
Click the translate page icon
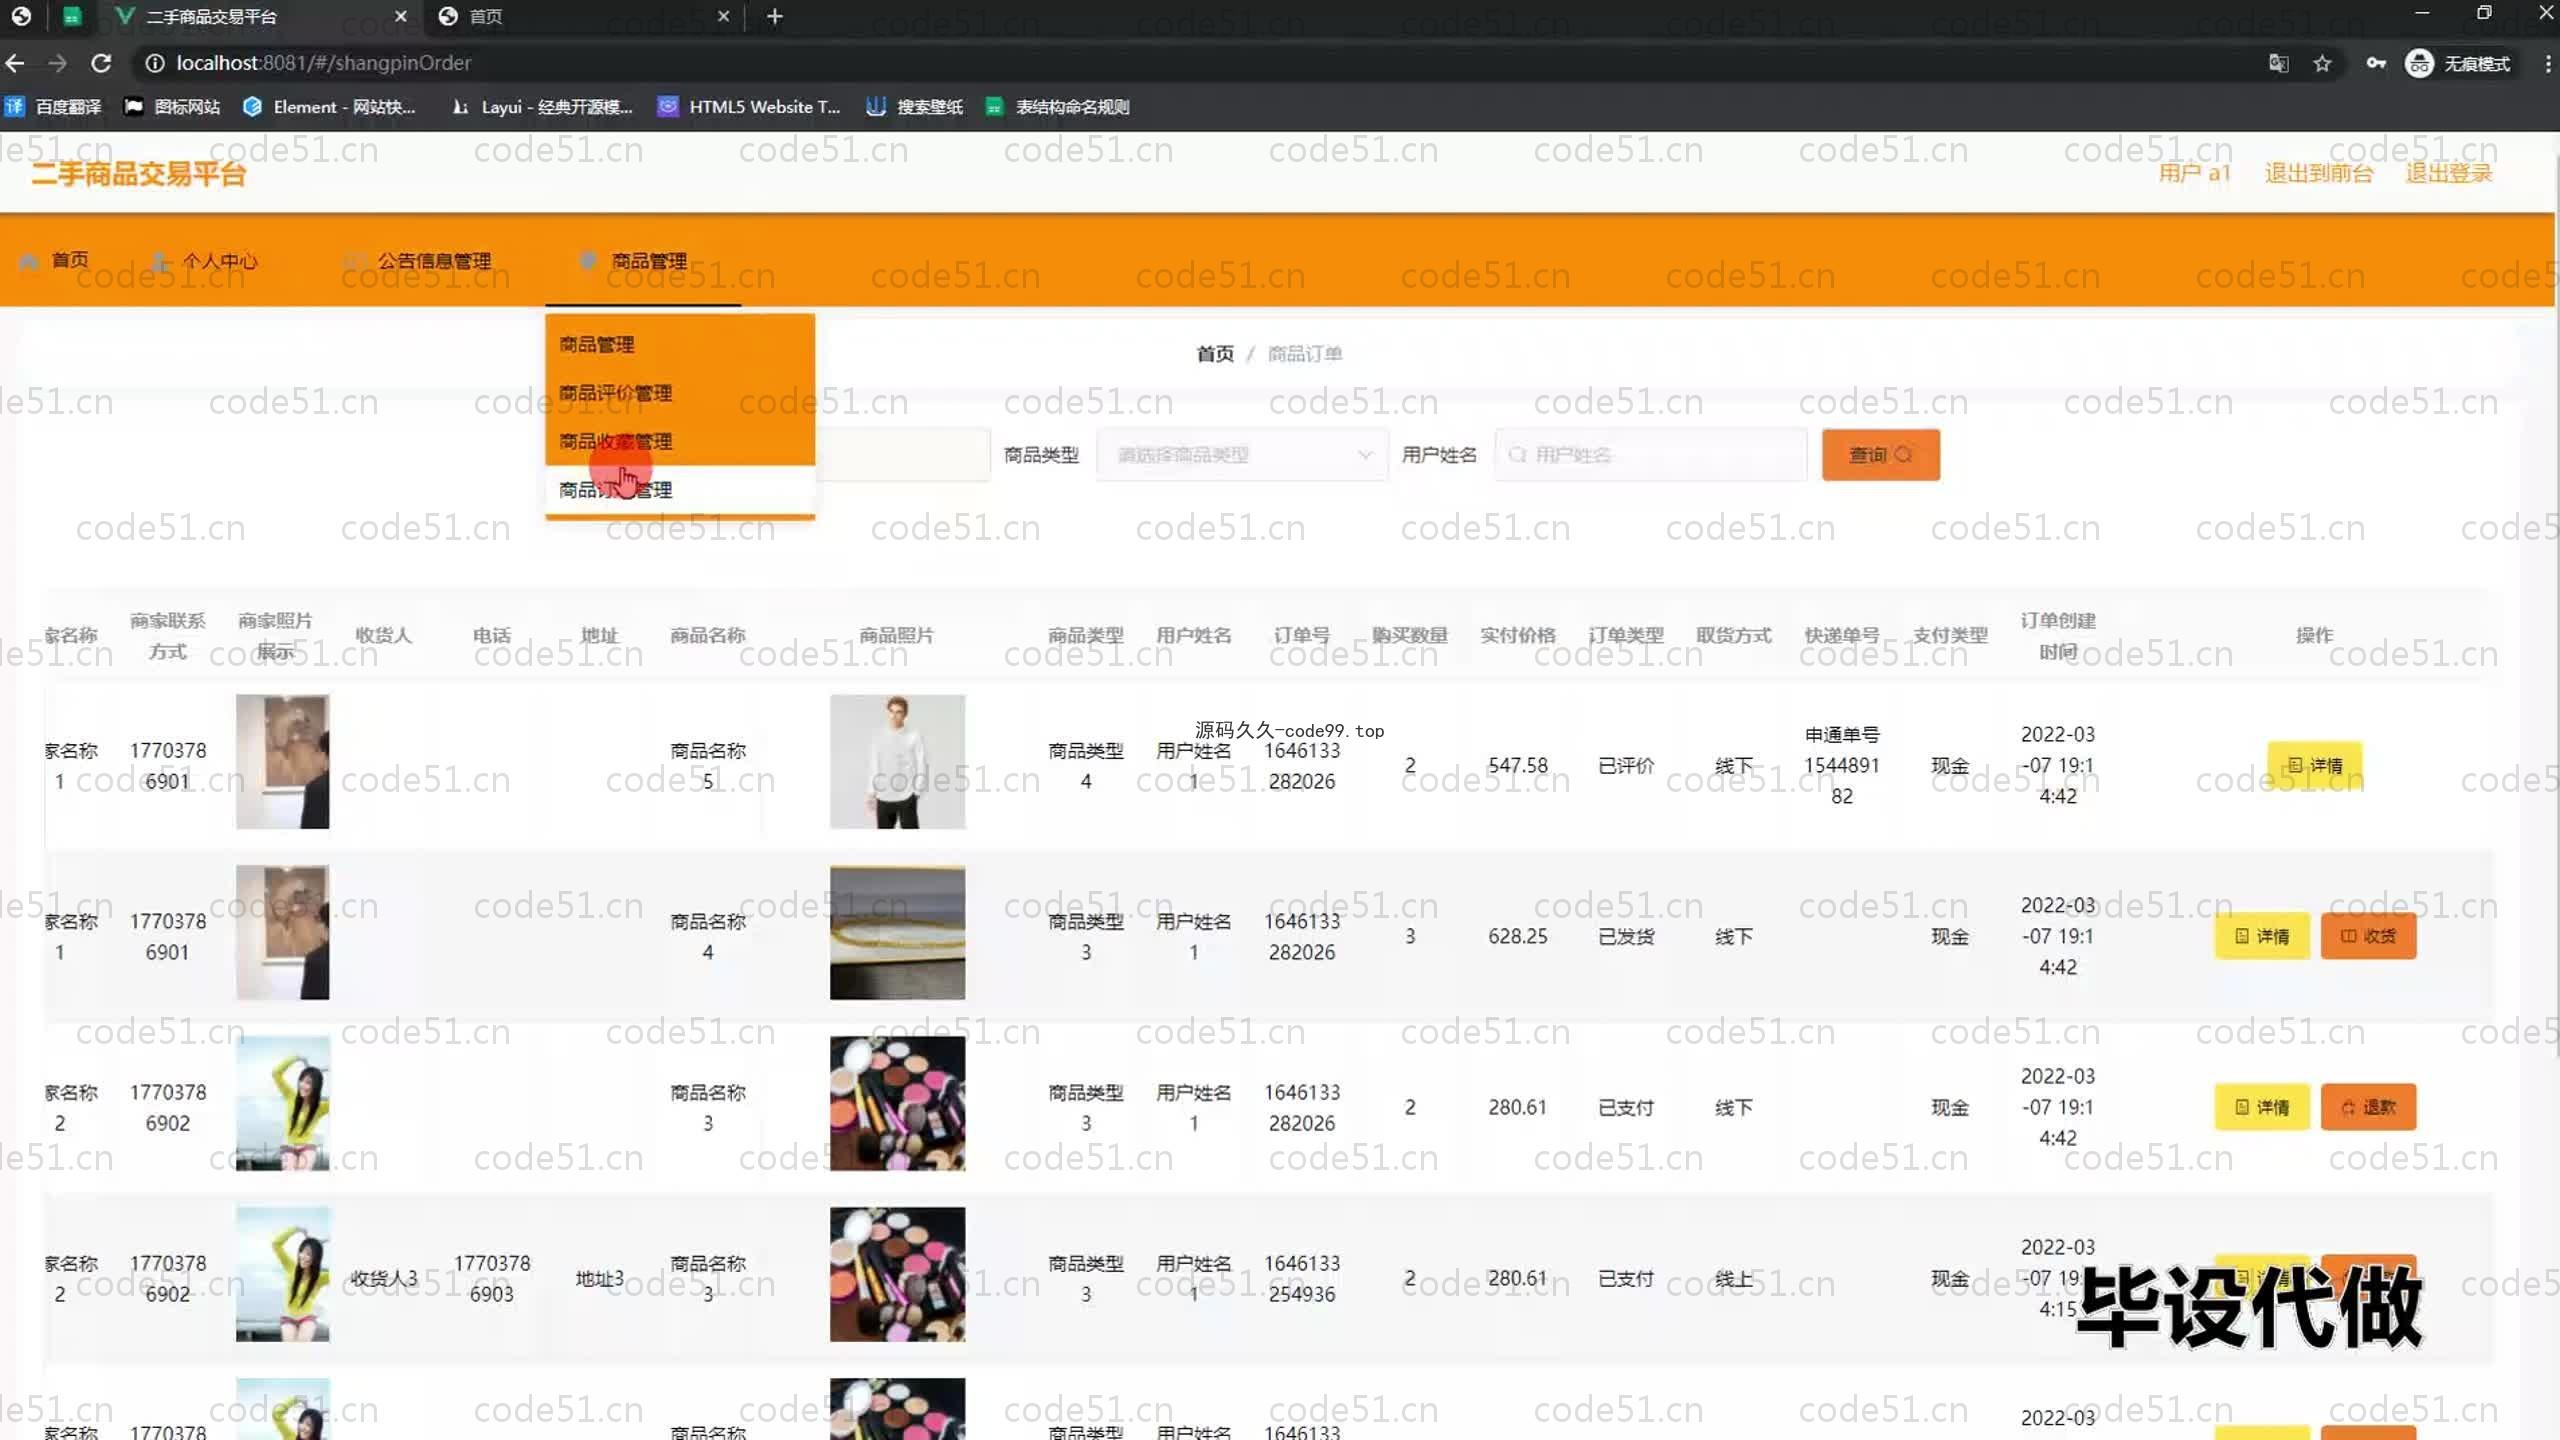(x=2278, y=63)
